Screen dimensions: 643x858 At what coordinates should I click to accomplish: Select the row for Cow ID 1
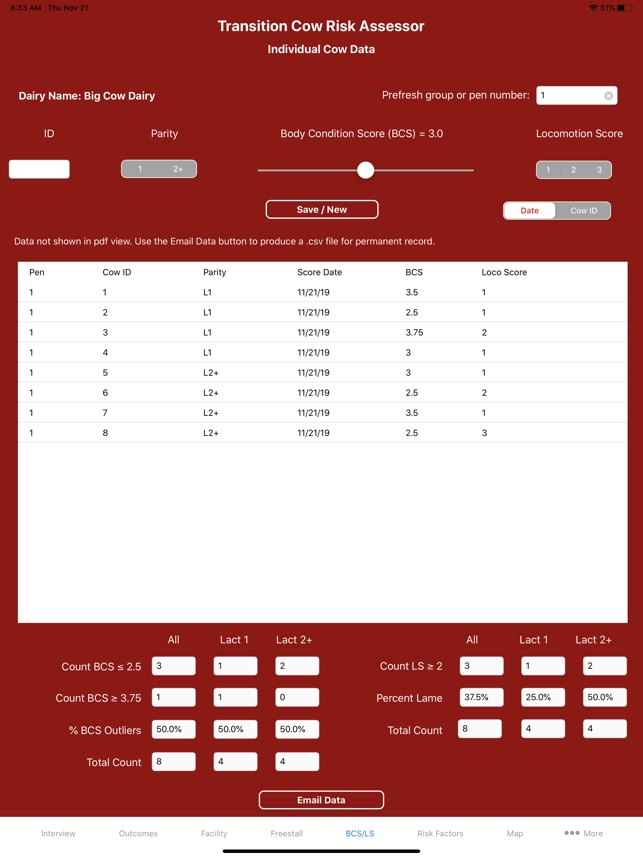pos(323,292)
